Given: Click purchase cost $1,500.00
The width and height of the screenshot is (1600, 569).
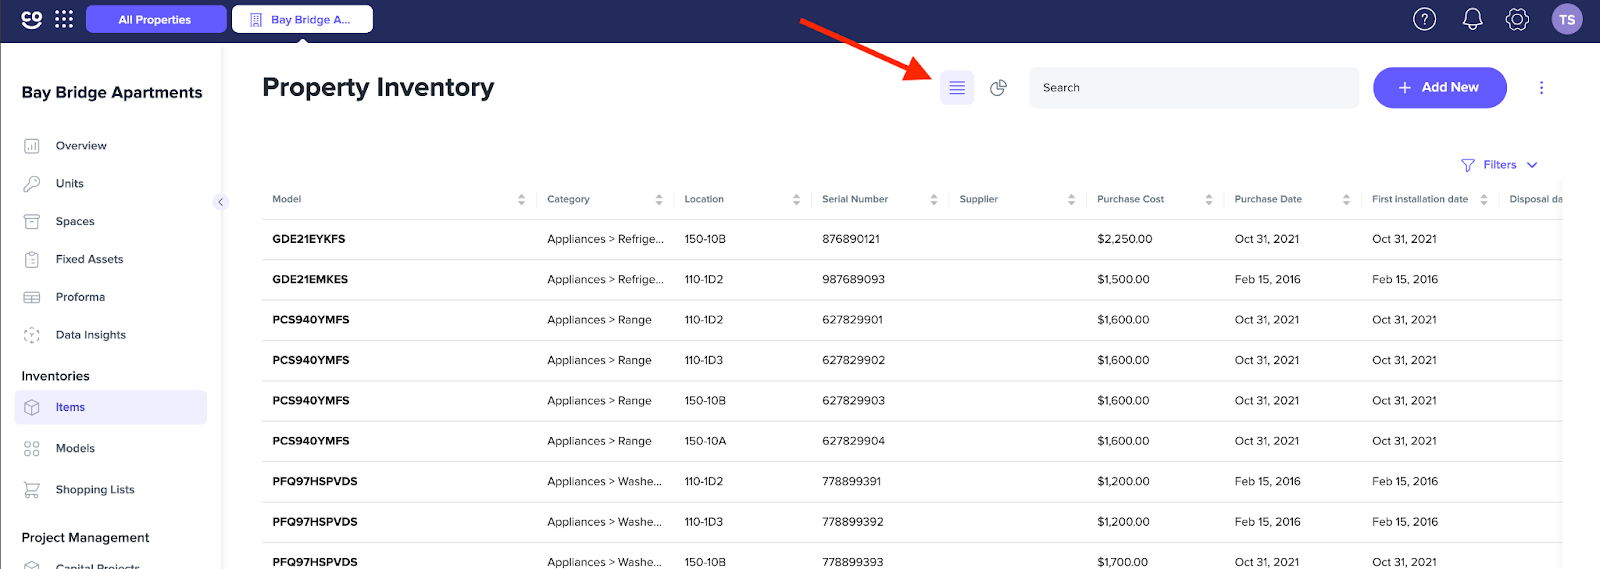Looking at the screenshot, I should 1124,280.
